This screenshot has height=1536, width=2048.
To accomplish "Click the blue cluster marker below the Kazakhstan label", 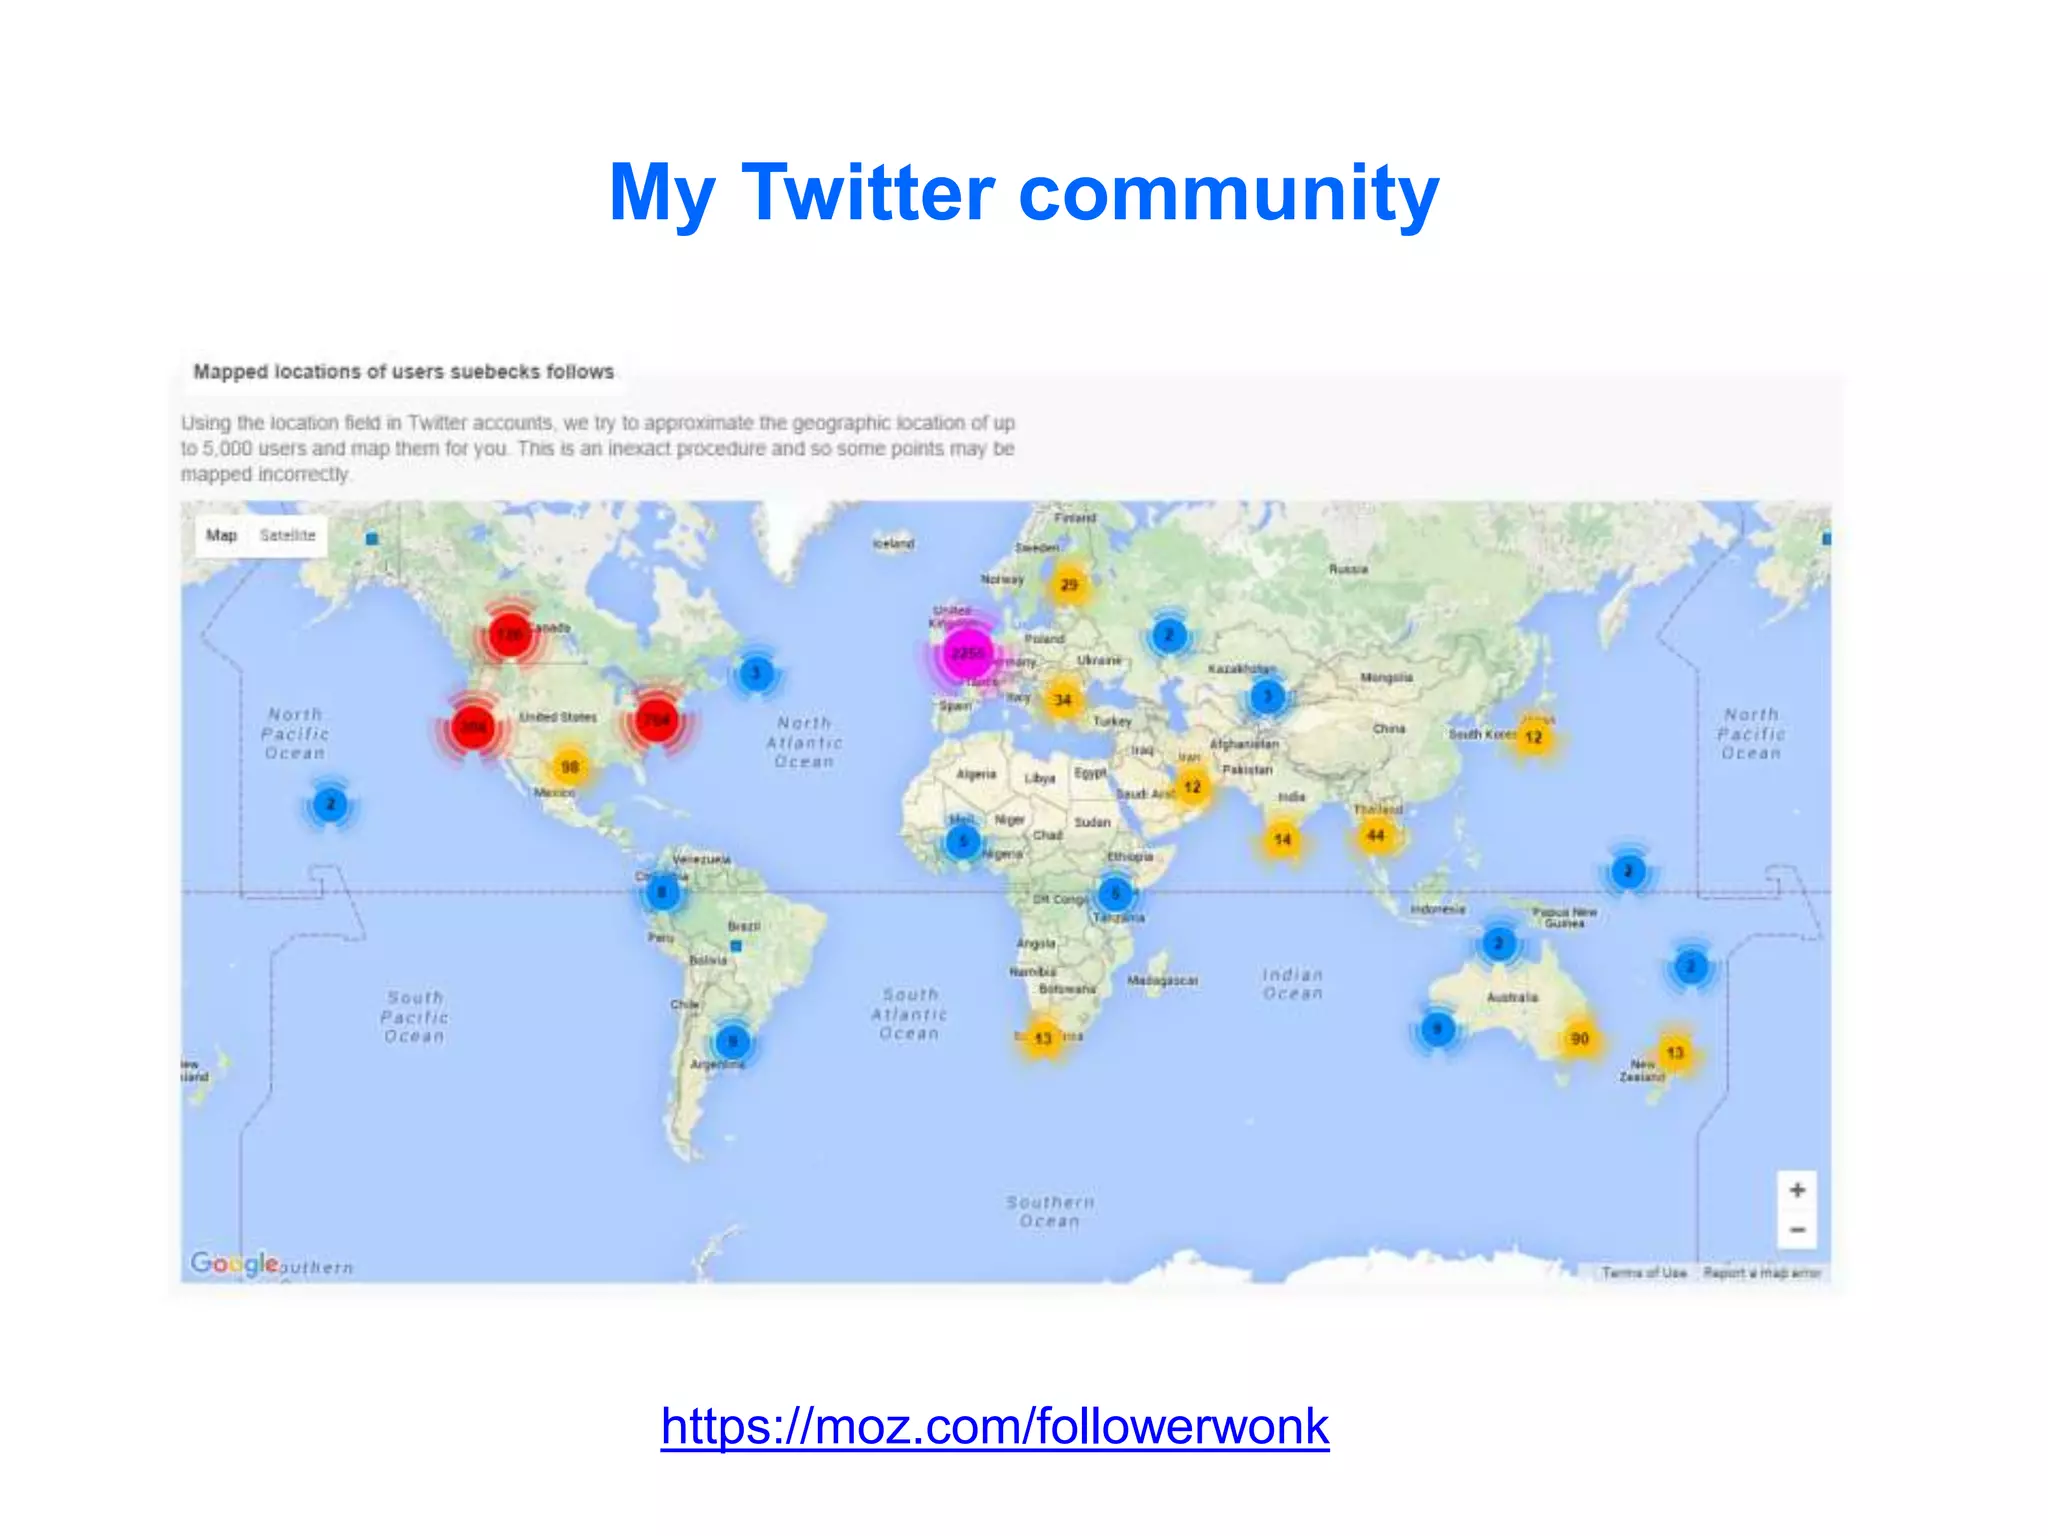I will point(1267,696).
